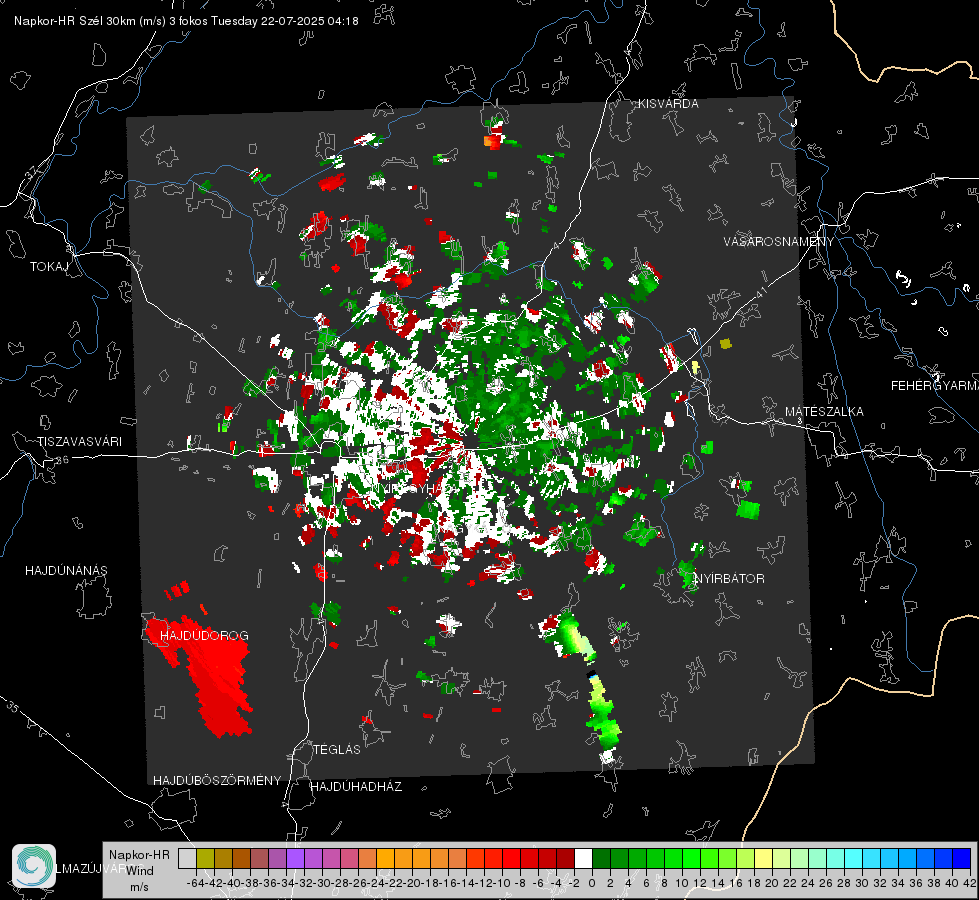Pick the cyan swatch between 28 and 30
The height and width of the screenshot is (900, 979).
(x=853, y=858)
